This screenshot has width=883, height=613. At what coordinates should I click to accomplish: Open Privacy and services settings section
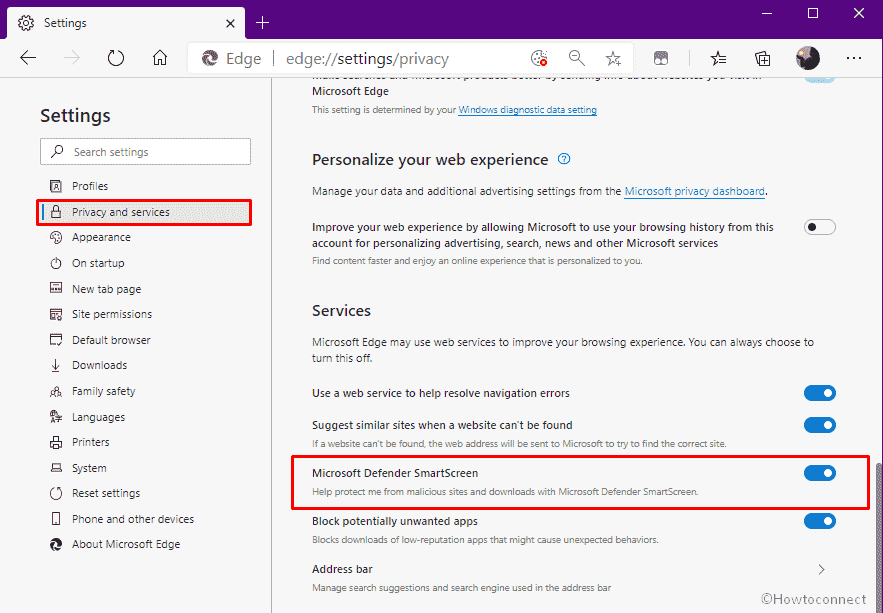click(145, 212)
